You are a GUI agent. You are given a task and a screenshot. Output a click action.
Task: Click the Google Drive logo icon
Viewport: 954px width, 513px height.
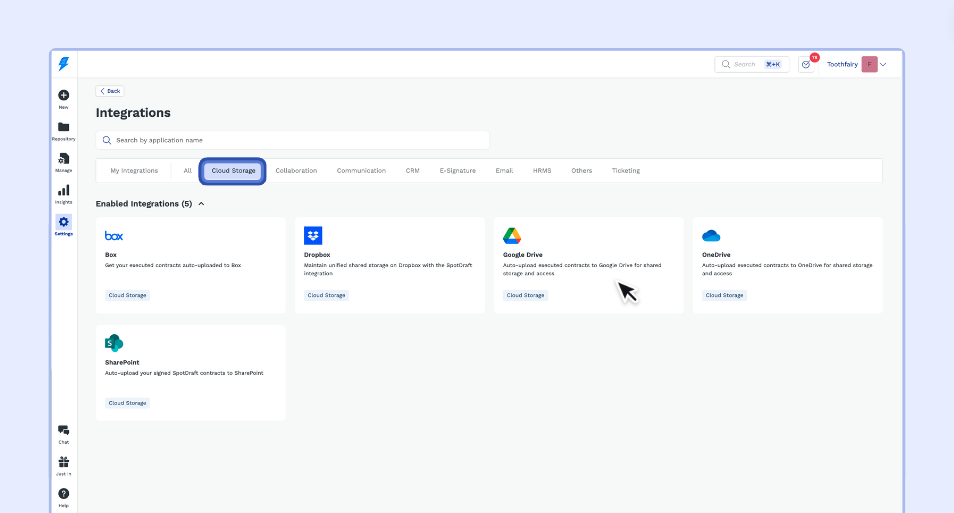(x=512, y=236)
